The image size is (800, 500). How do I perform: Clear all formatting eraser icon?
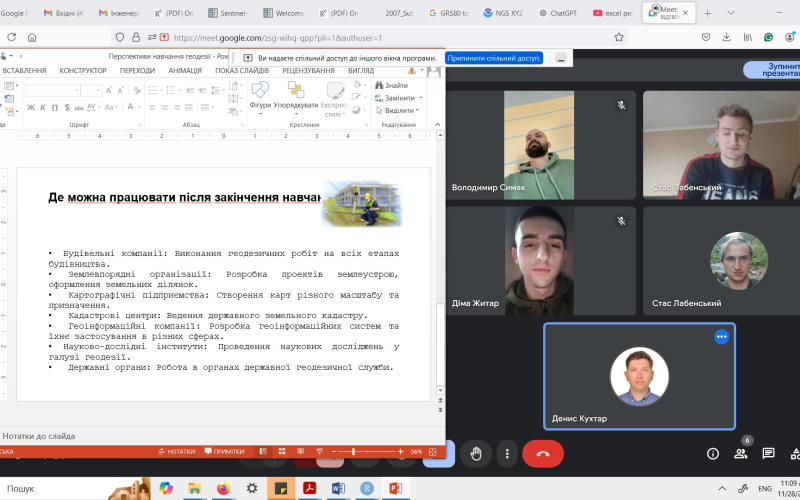[x=137, y=90]
